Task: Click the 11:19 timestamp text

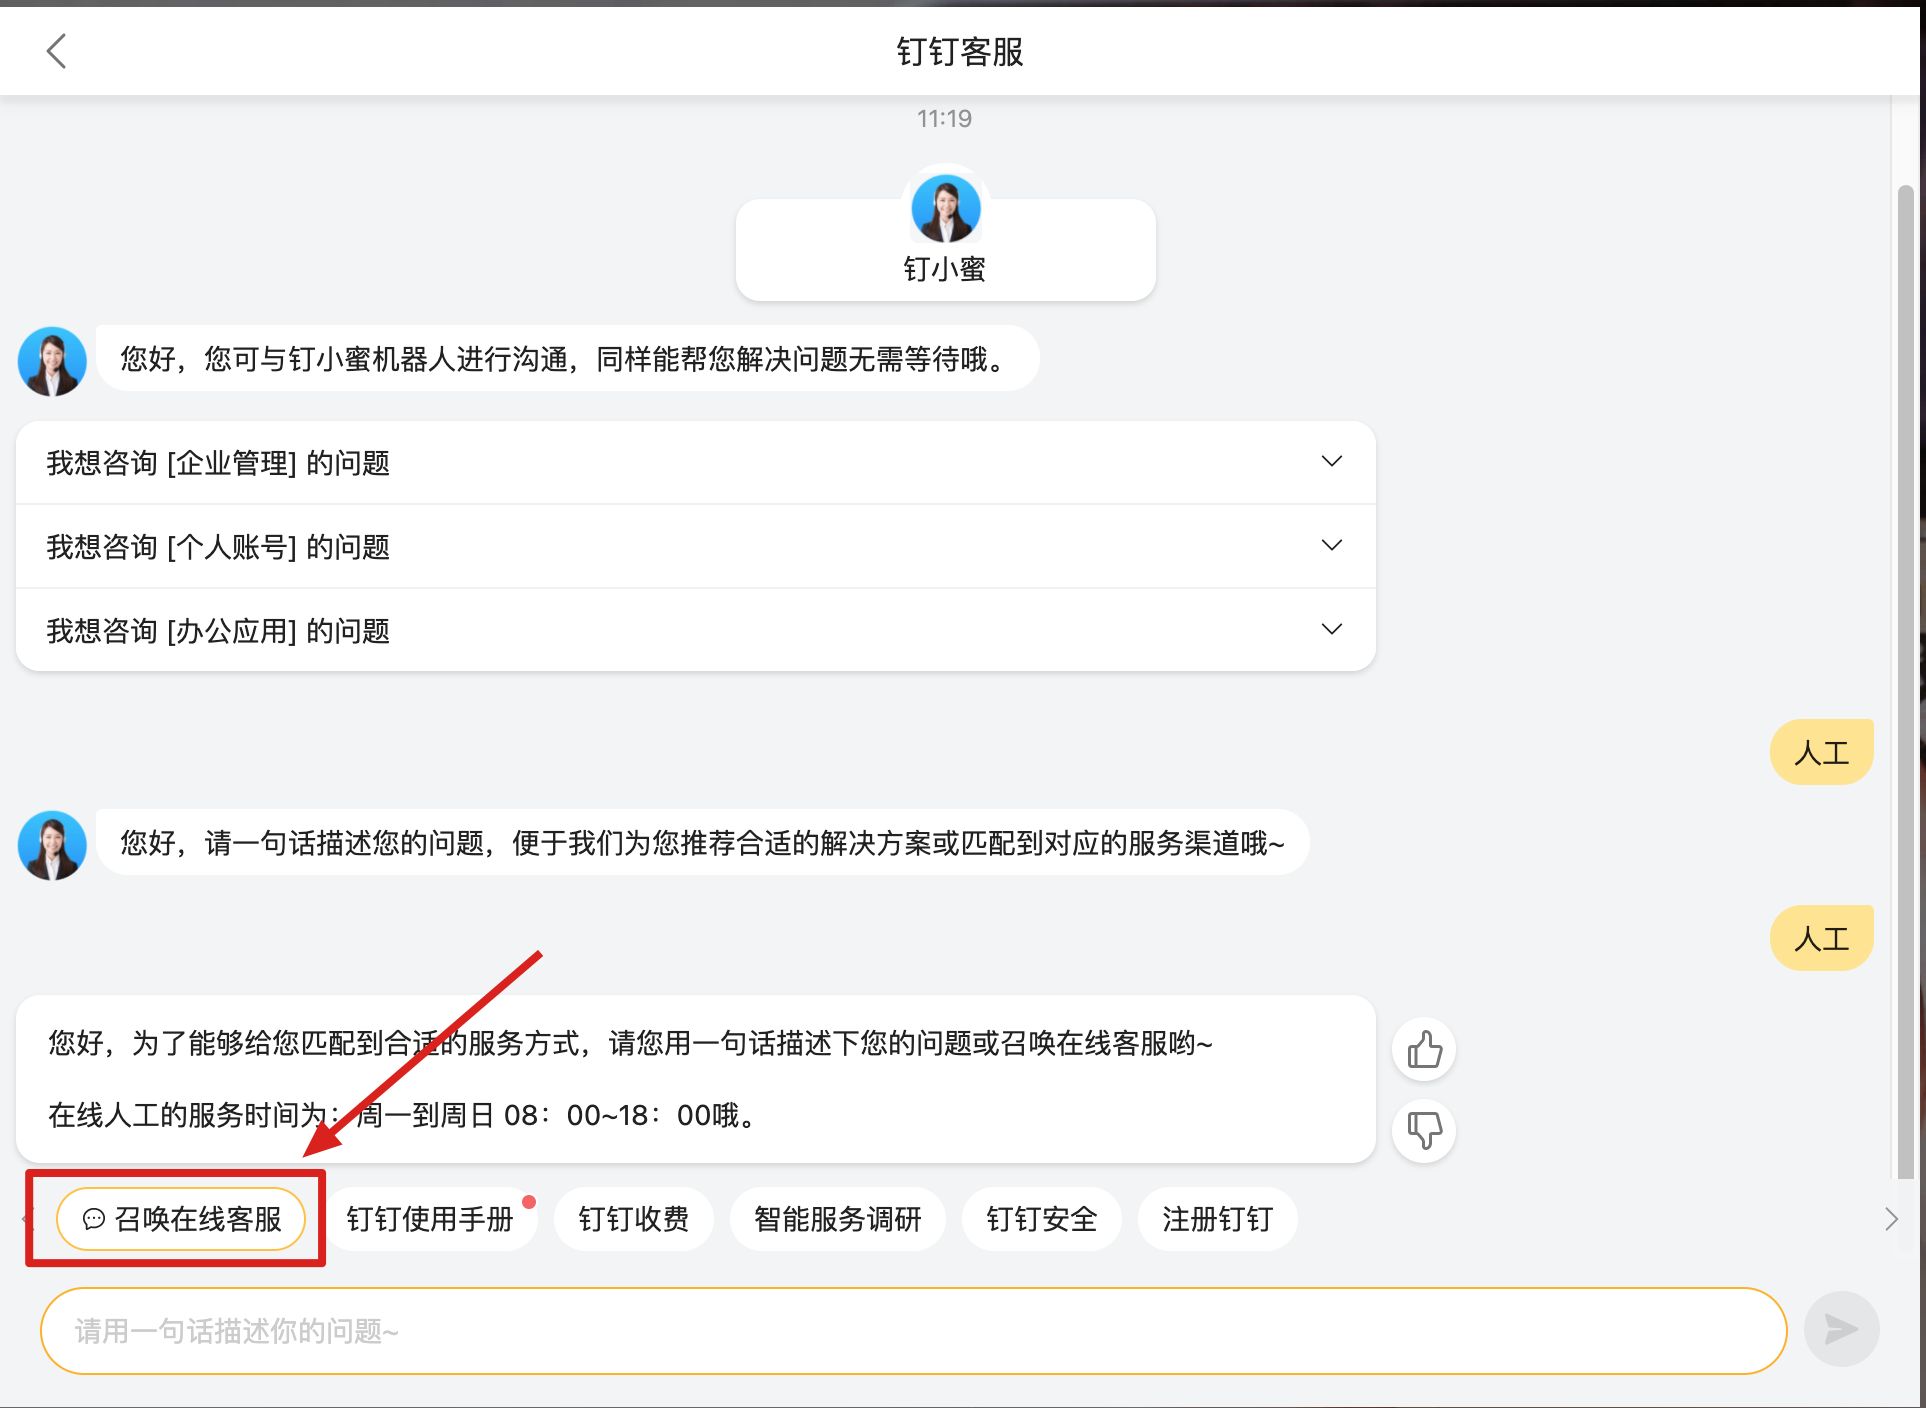Action: [945, 119]
